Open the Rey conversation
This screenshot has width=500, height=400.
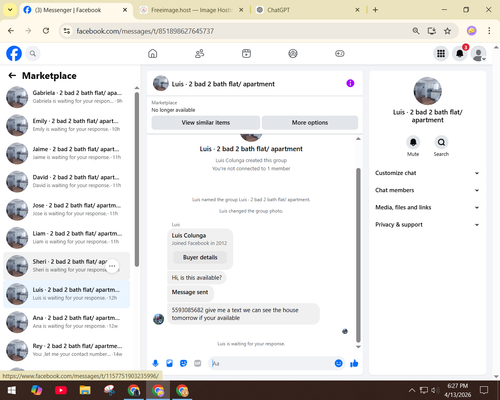(x=67, y=350)
